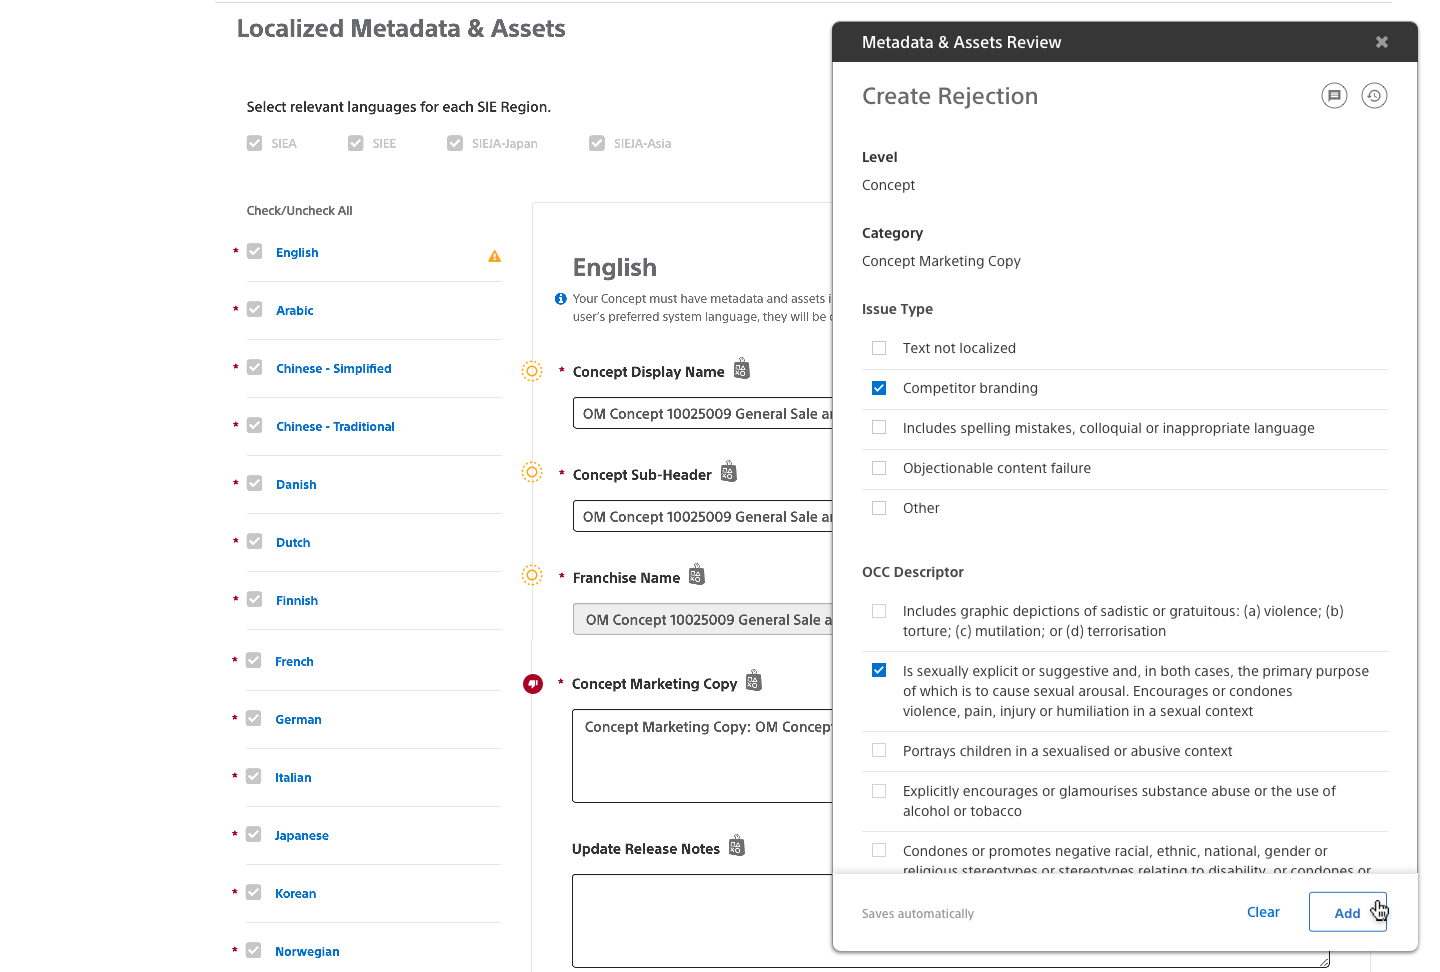This screenshot has width=1440, height=972.
Task: Click the status icon beside Concept Display Name
Action: click(532, 371)
